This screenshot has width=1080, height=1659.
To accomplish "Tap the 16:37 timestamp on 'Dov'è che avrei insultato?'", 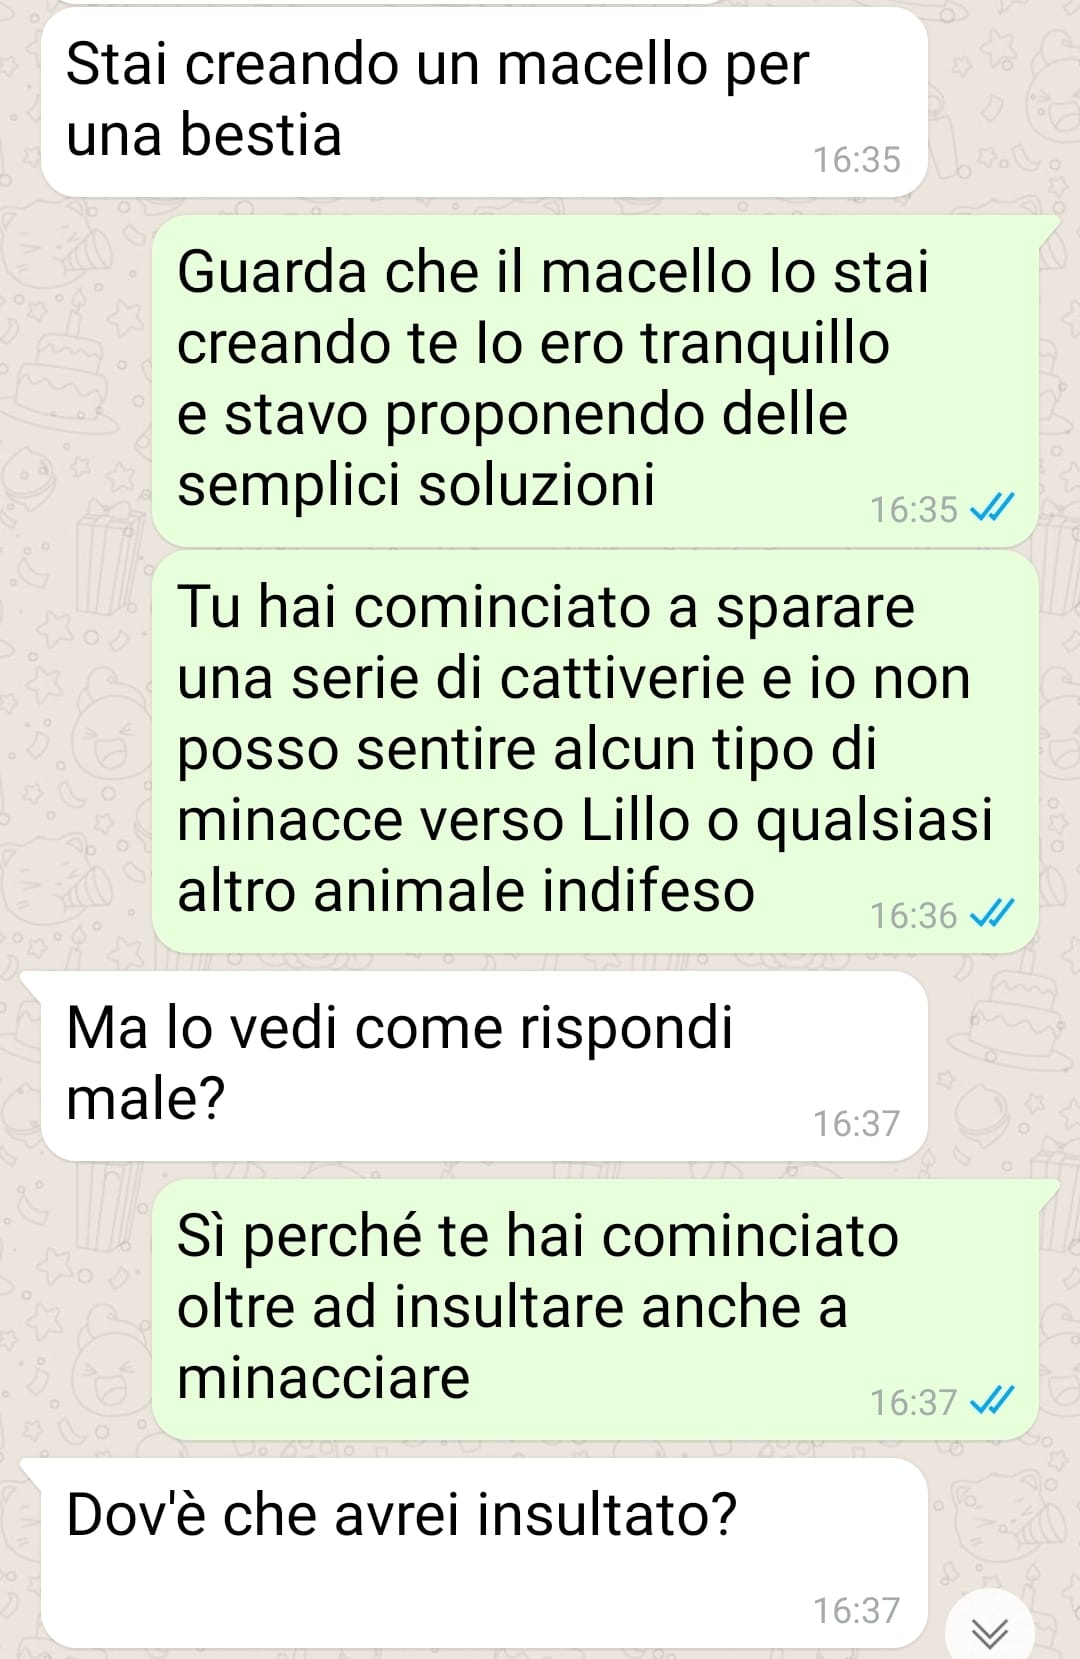I will (x=856, y=1610).
